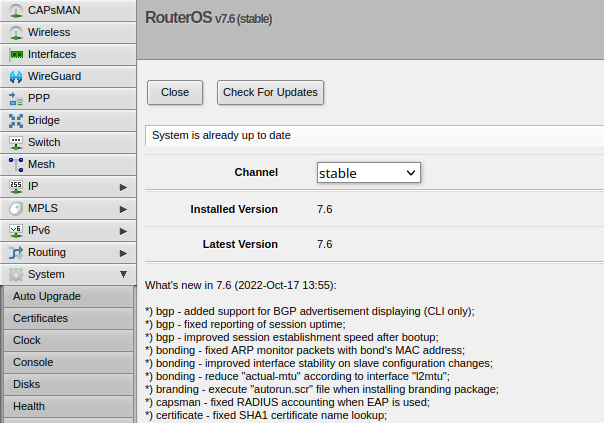The width and height of the screenshot is (604, 423).
Task: Open the Mesh menu item
Action: click(68, 164)
